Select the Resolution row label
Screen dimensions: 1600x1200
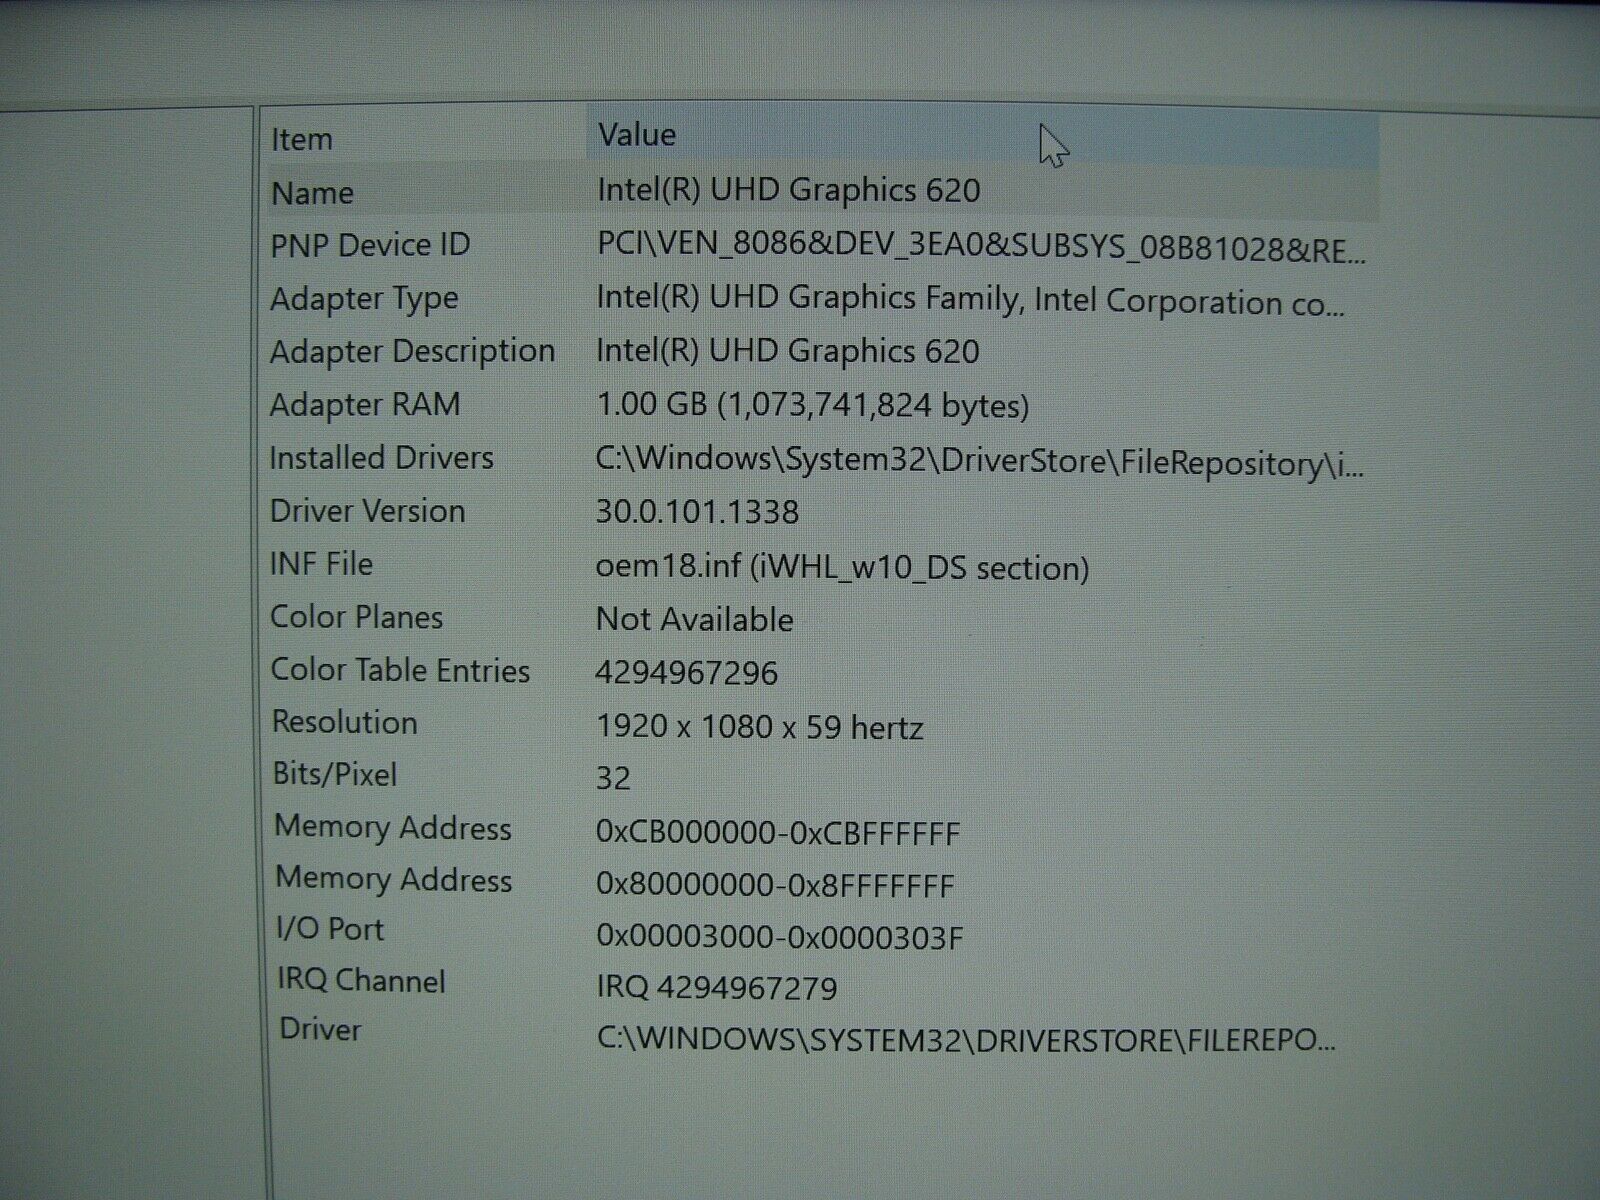[x=345, y=722]
